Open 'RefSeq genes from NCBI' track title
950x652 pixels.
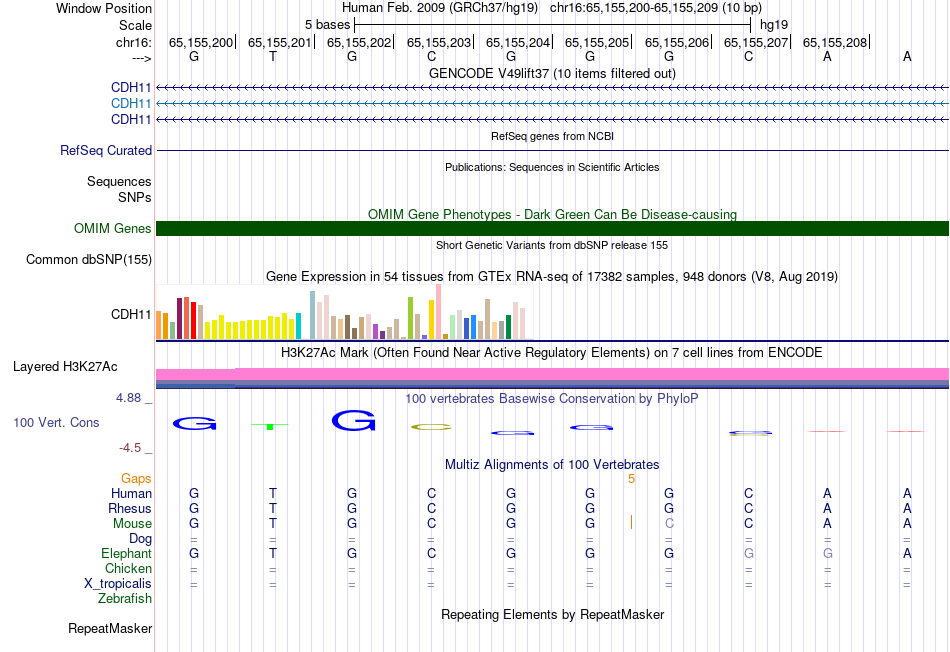(x=552, y=136)
